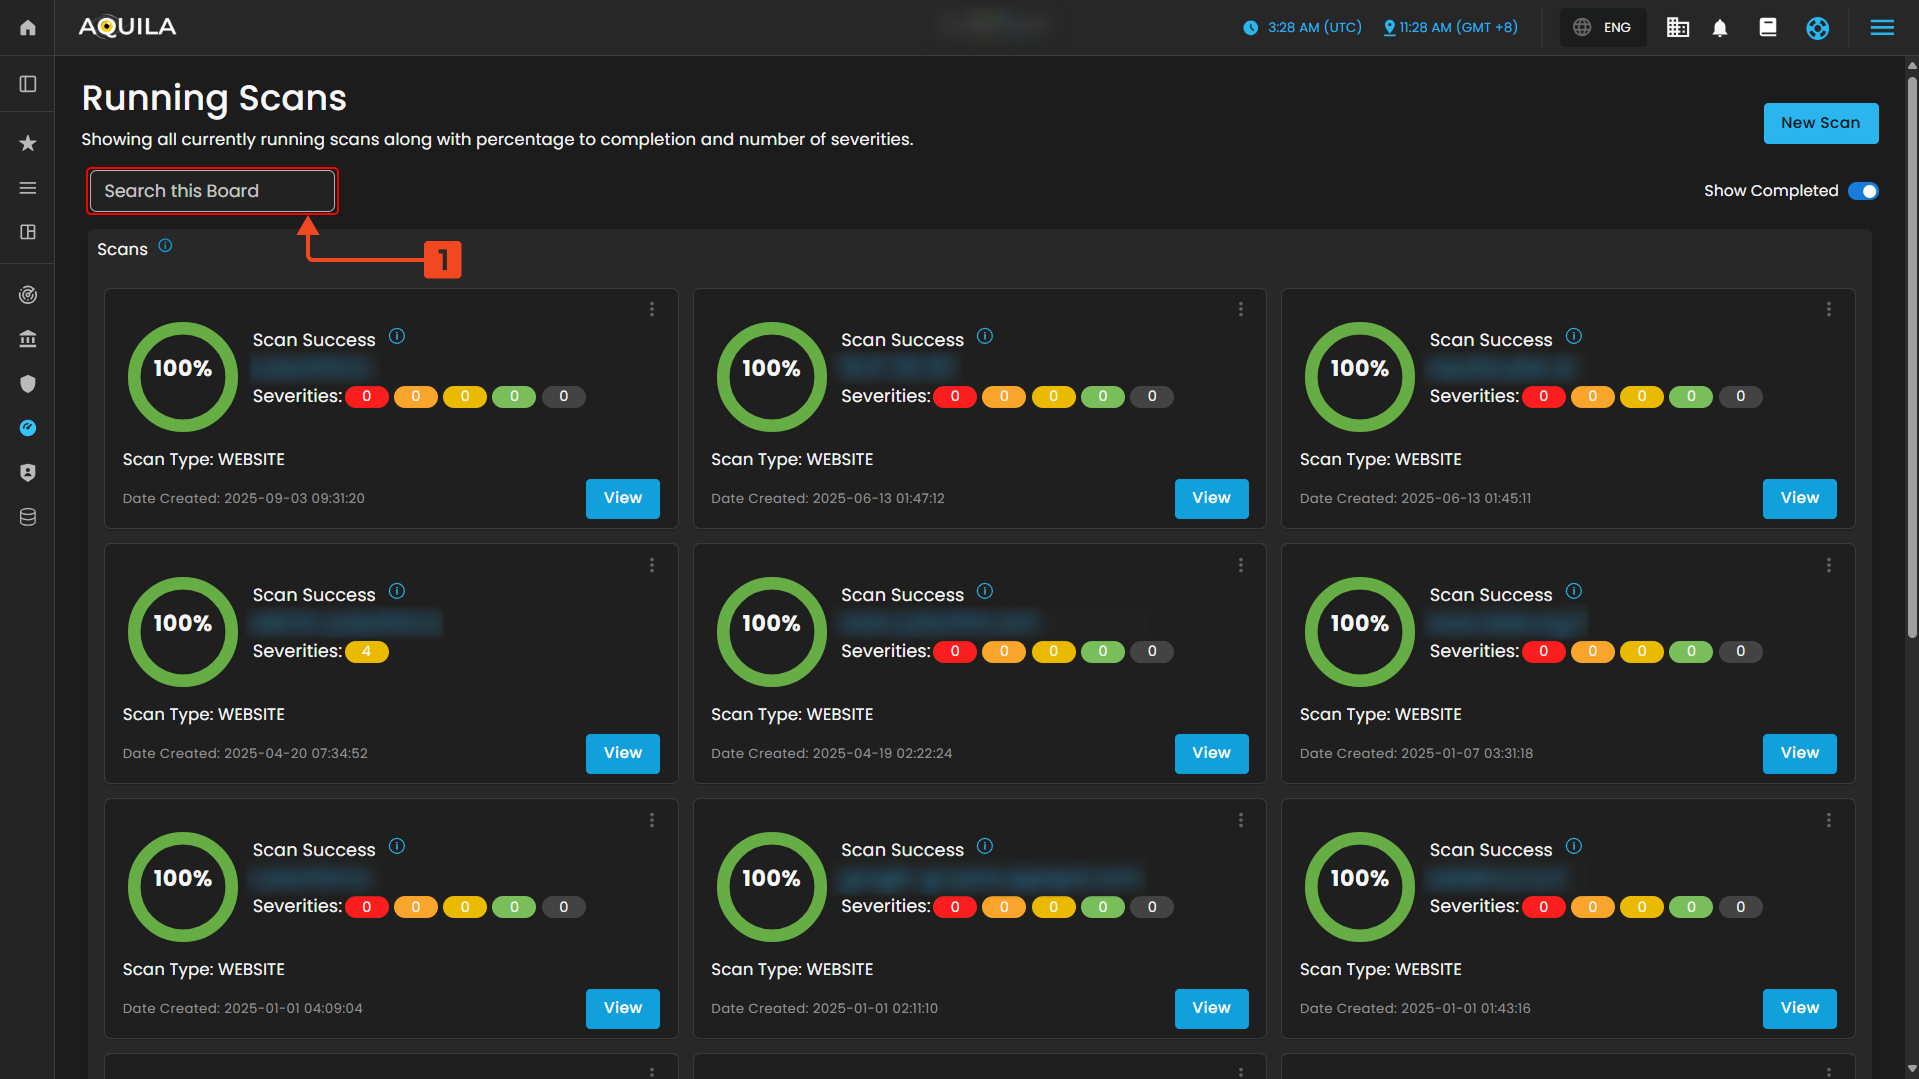Toggle the Show Completed switch
Image resolution: width=1919 pixels, height=1079 pixels.
coord(1862,191)
